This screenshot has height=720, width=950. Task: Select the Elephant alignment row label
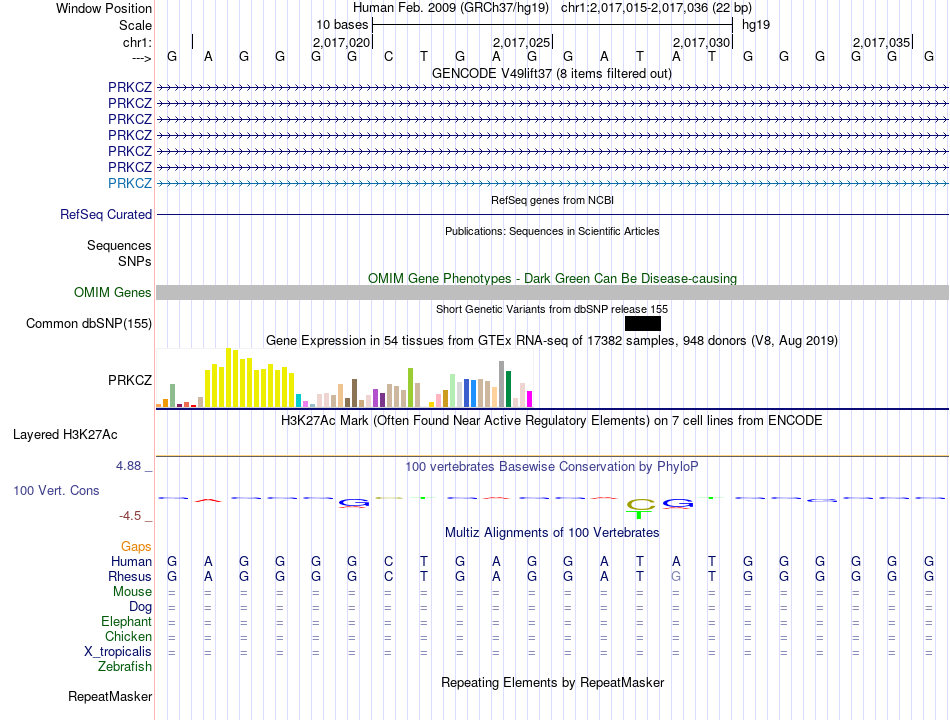tap(127, 622)
